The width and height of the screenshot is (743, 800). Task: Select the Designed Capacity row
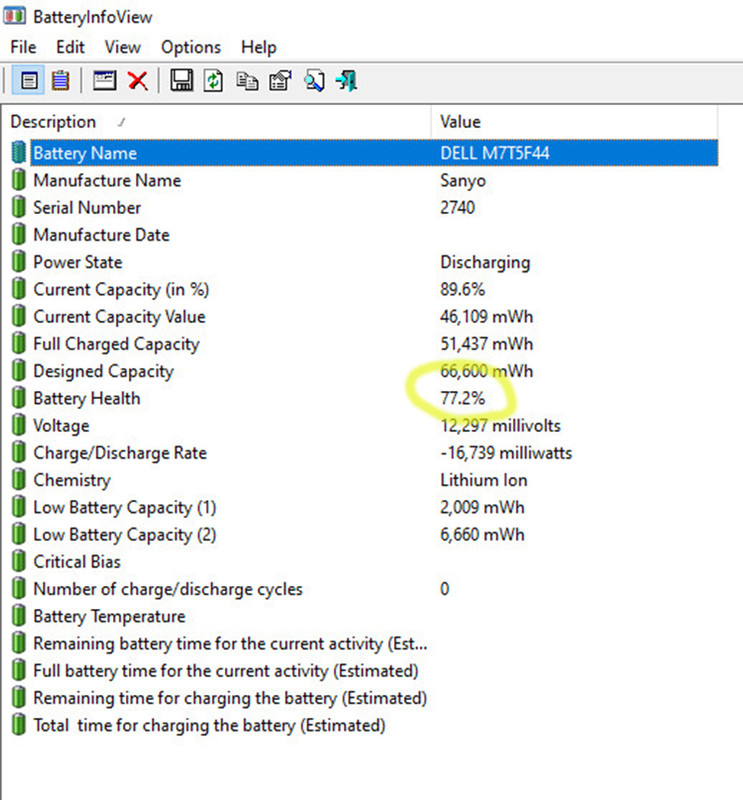[x=364, y=371]
